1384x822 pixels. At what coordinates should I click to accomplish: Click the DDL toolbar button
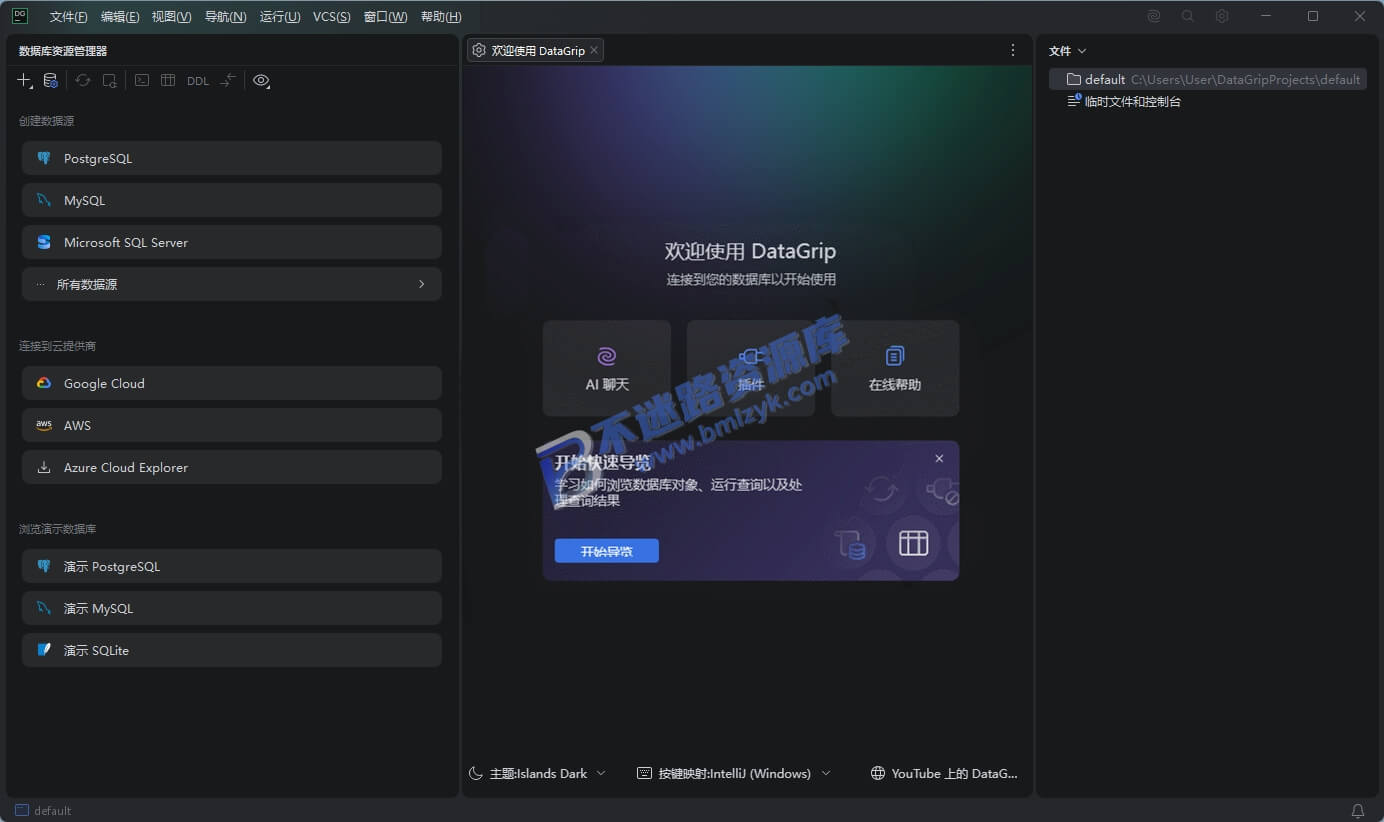point(198,81)
